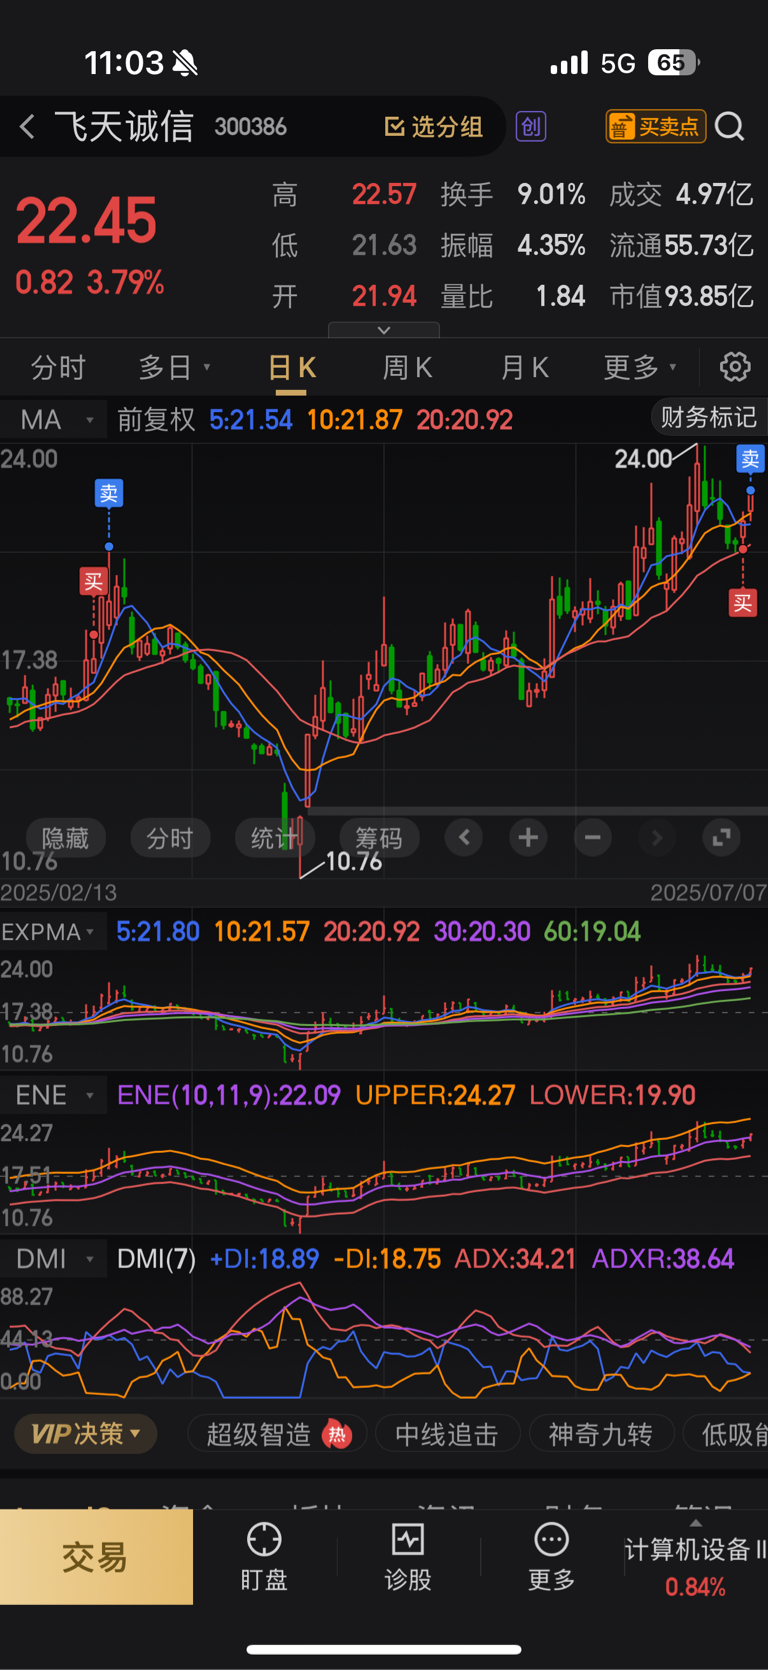Image resolution: width=768 pixels, height=1670 pixels.
Task: Toggle the 财务标记 button
Action: click(708, 417)
